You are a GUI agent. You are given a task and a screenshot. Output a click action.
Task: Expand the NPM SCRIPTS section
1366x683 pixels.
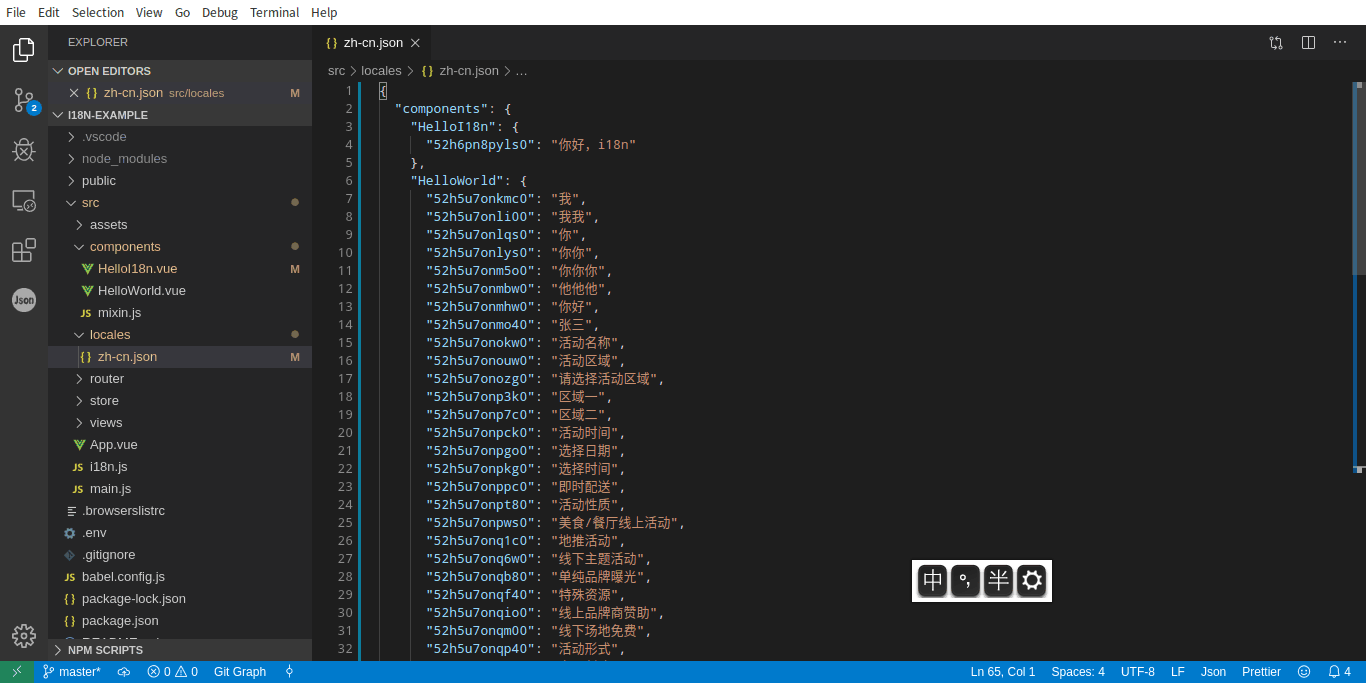tap(105, 650)
